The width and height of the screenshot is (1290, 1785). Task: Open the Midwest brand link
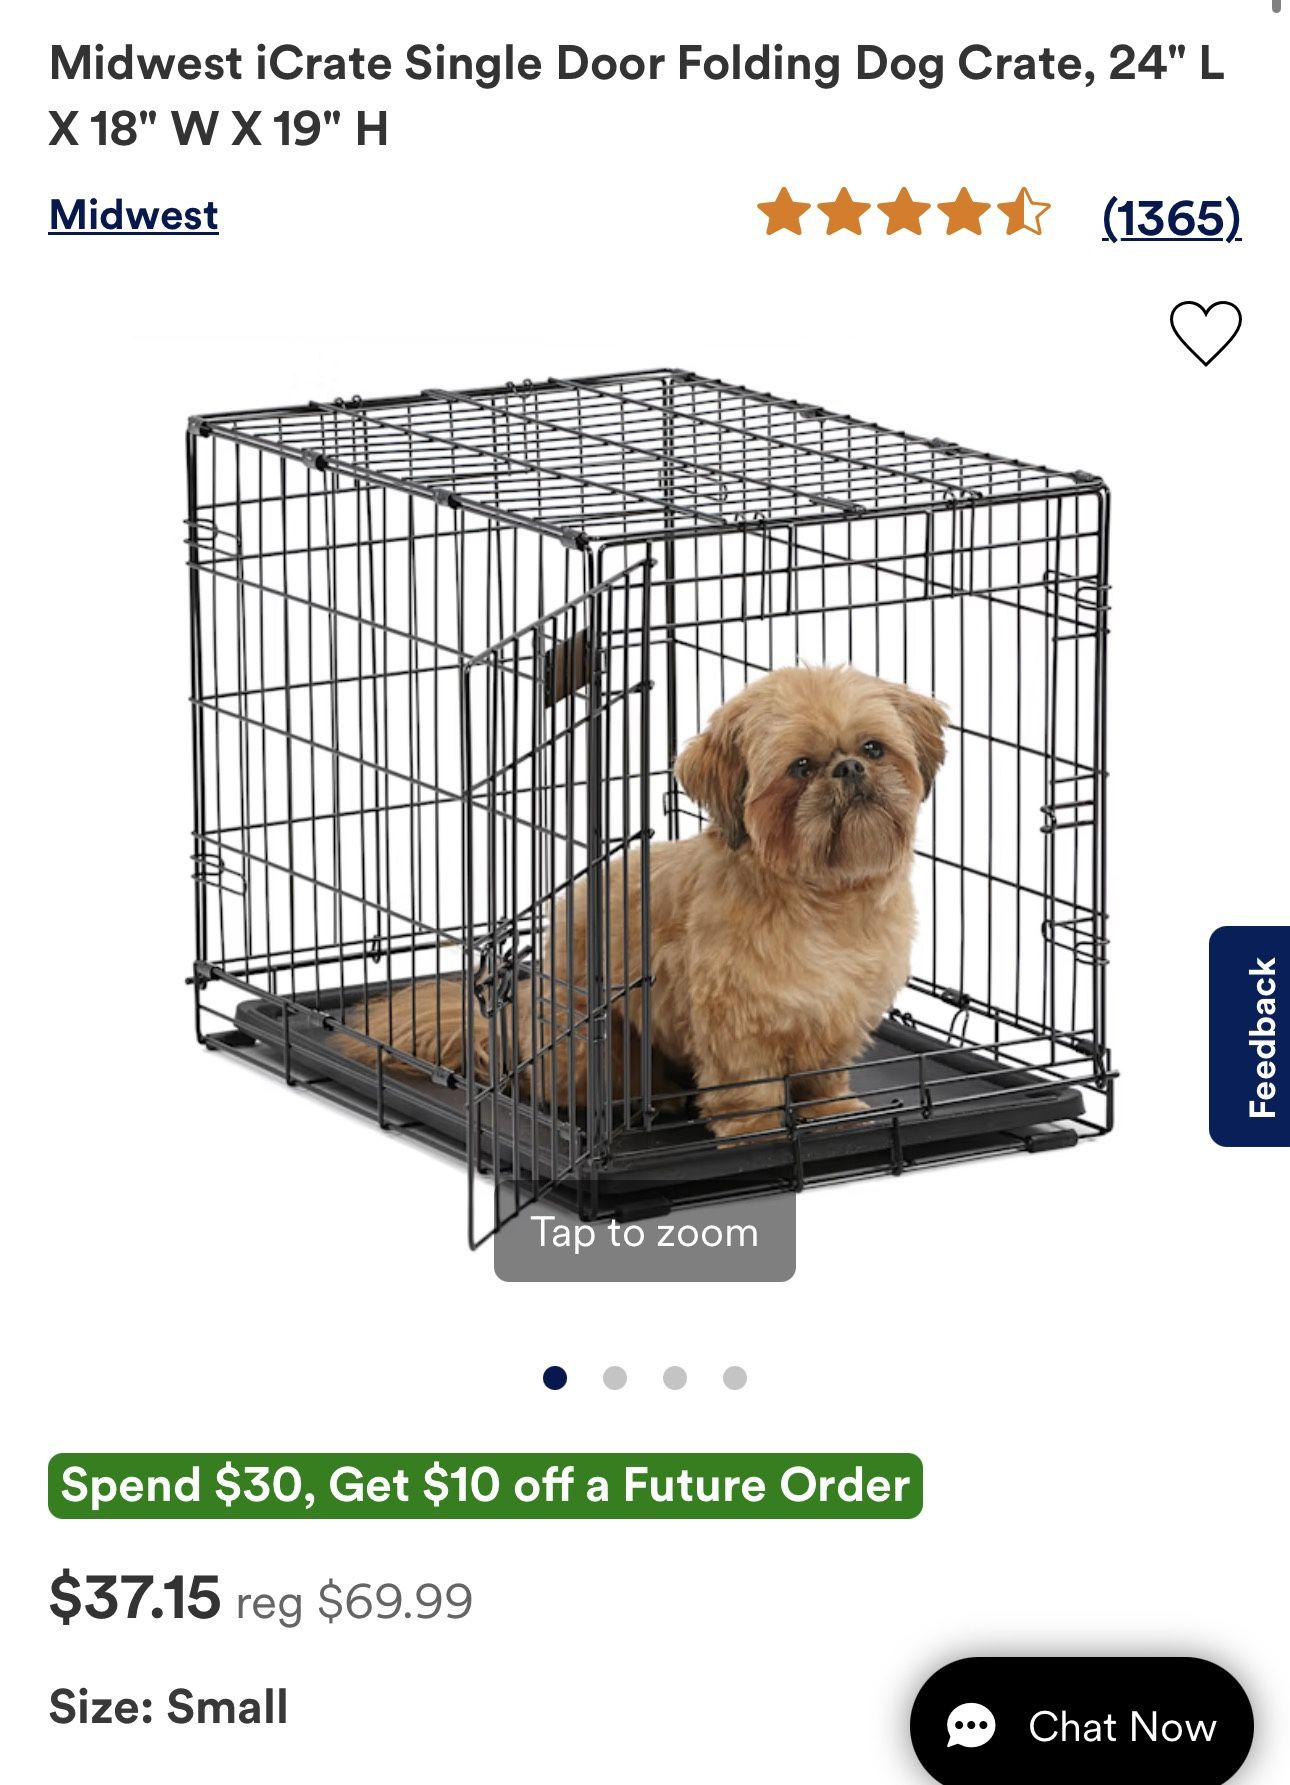[133, 215]
